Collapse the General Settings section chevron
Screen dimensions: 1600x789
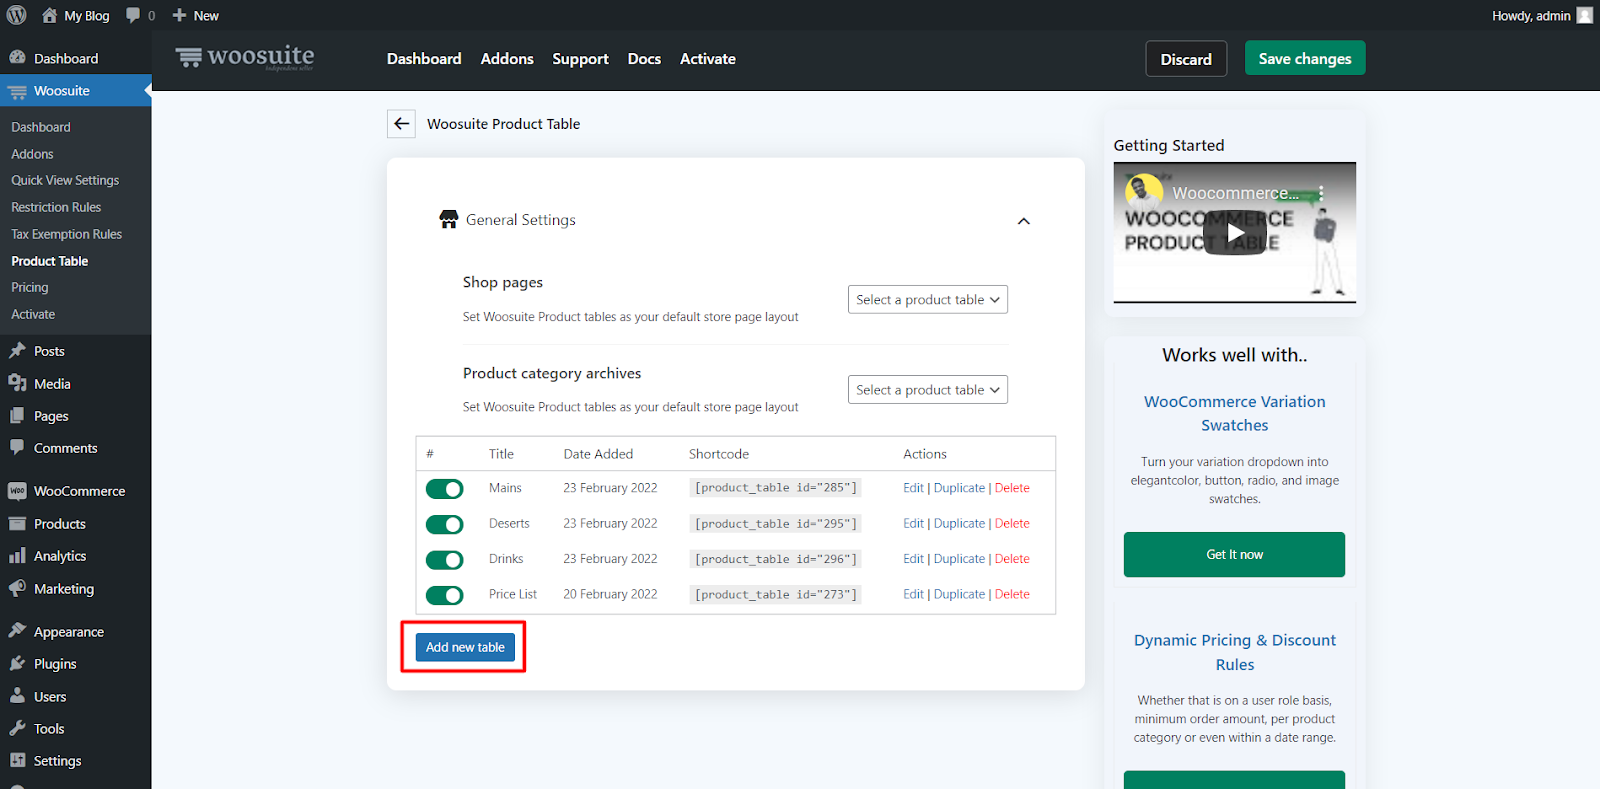1024,221
